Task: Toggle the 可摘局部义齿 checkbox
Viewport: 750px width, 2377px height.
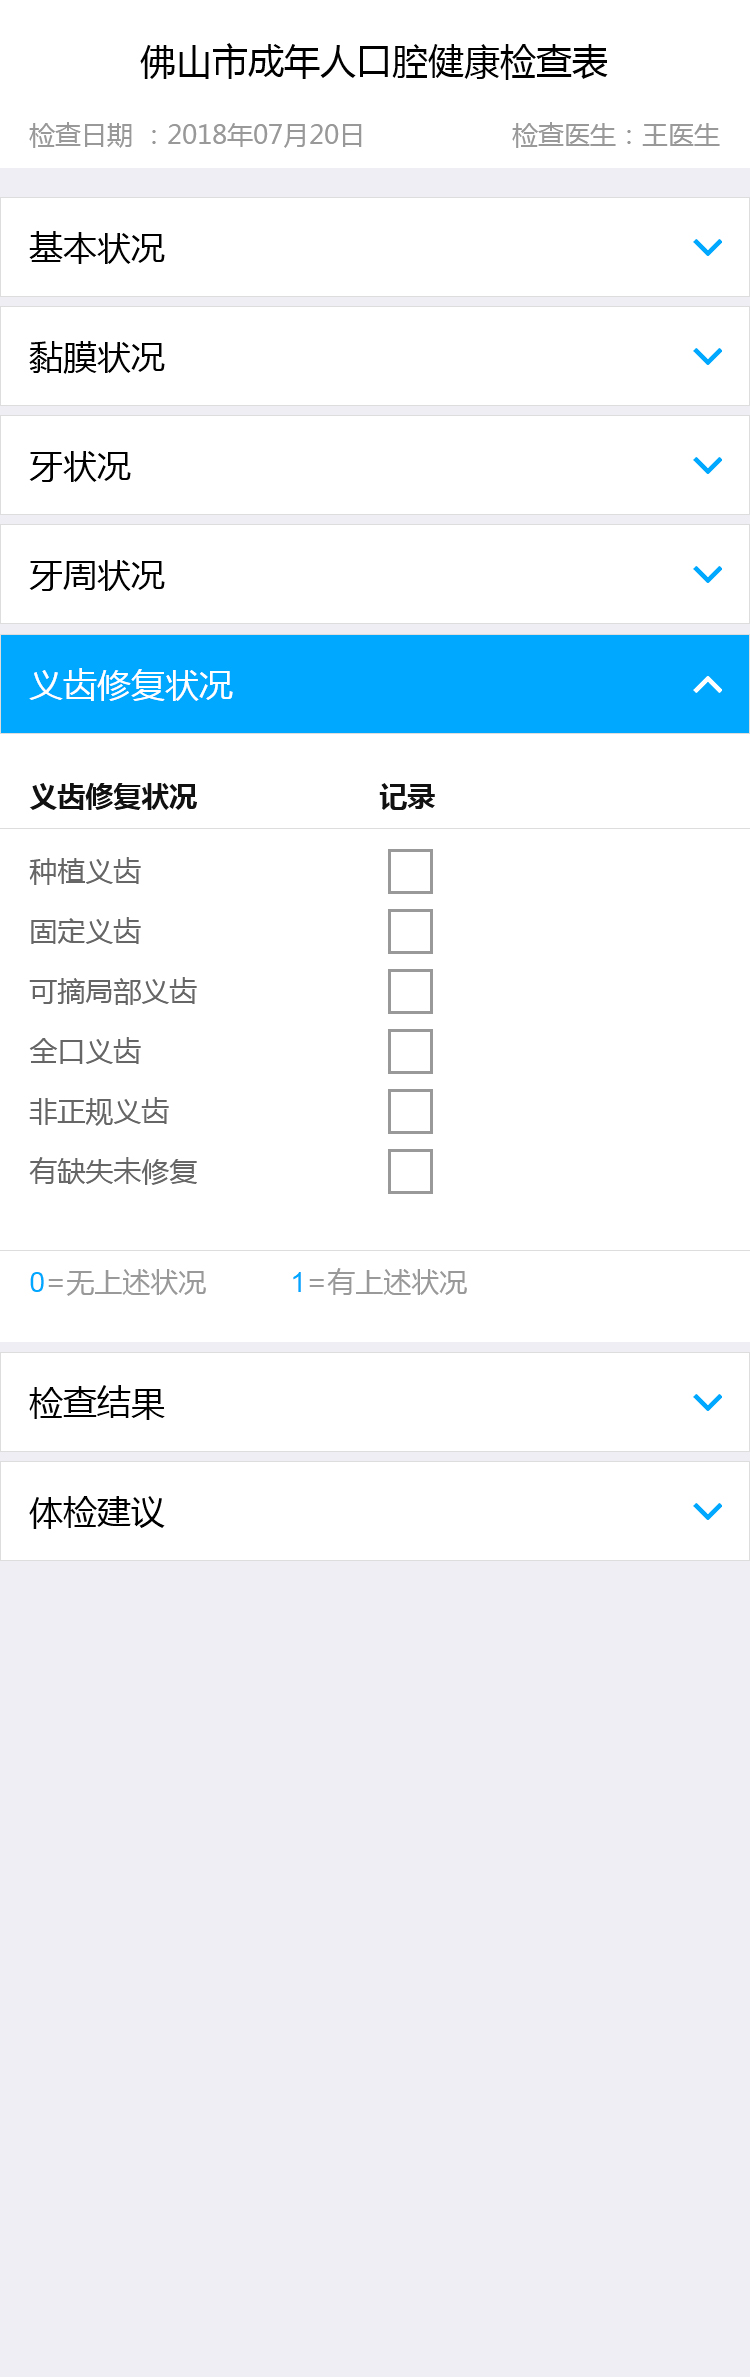Action: click(x=410, y=991)
